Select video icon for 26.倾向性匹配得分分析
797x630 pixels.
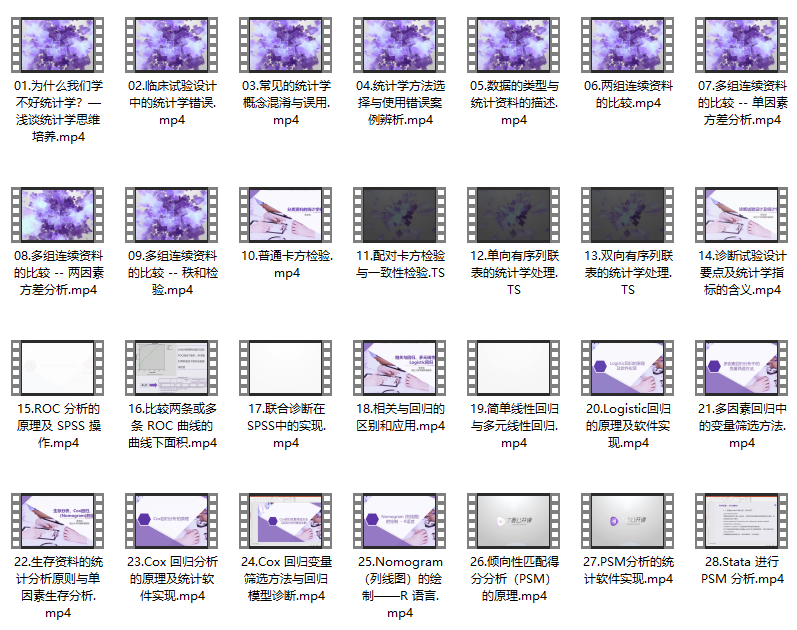[513, 521]
